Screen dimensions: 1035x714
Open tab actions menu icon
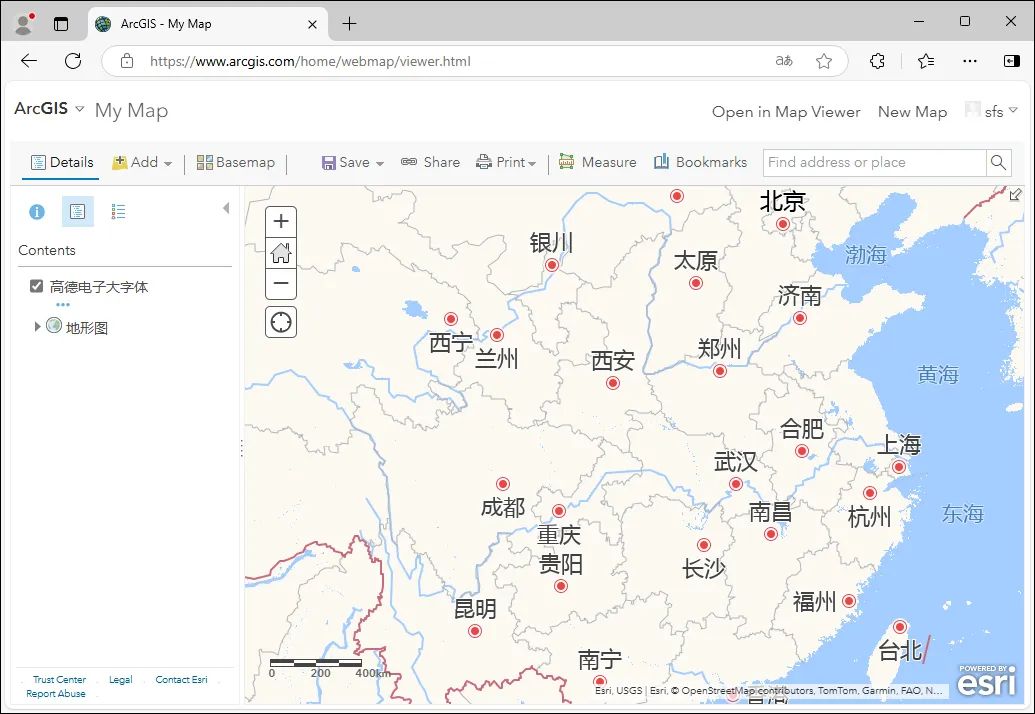coord(61,24)
